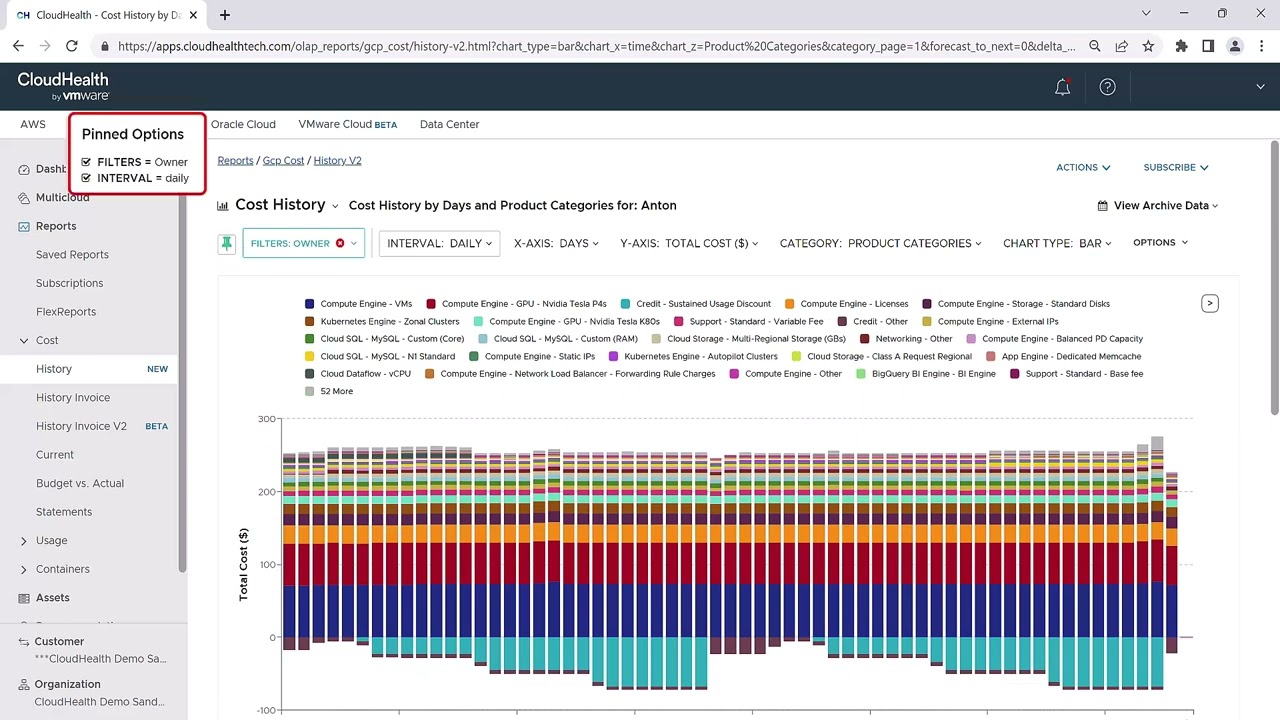The height and width of the screenshot is (720, 1280).
Task: Toggle Support - Standard - Base fee legend series
Action: [x=1076, y=374]
